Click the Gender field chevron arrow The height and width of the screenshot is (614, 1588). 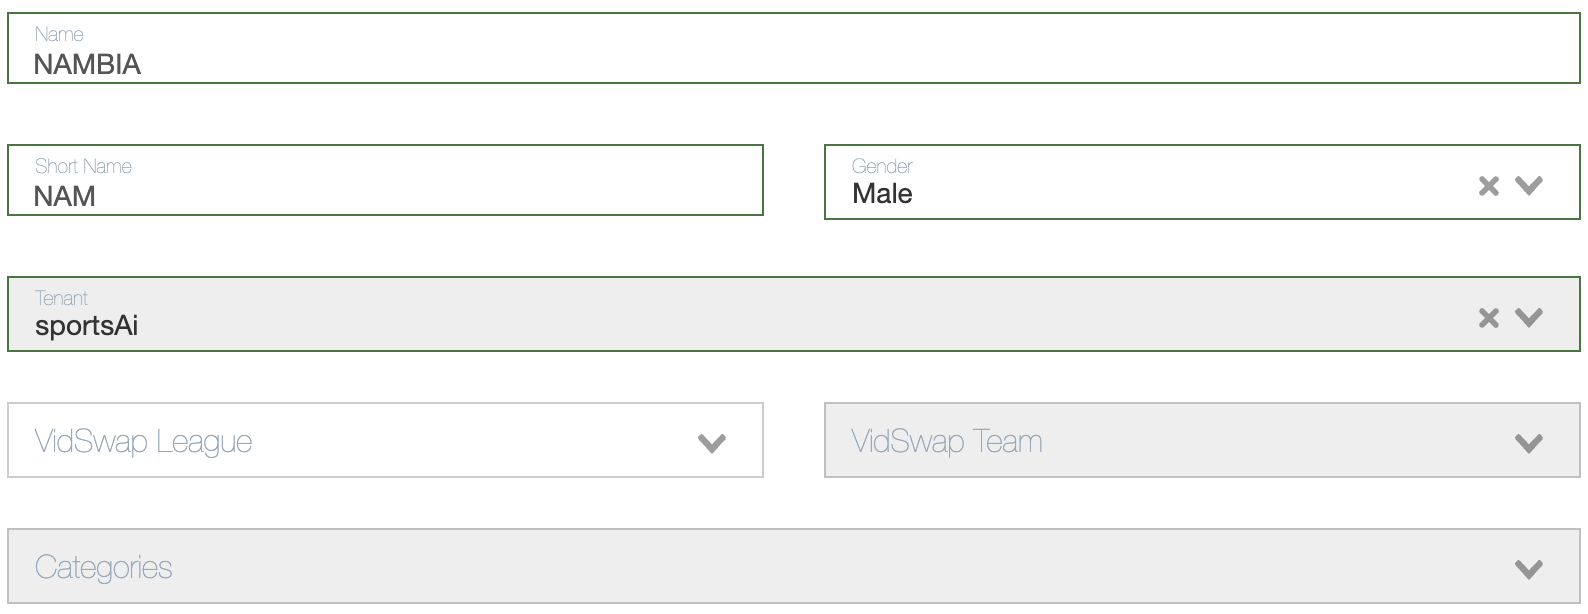1529,186
